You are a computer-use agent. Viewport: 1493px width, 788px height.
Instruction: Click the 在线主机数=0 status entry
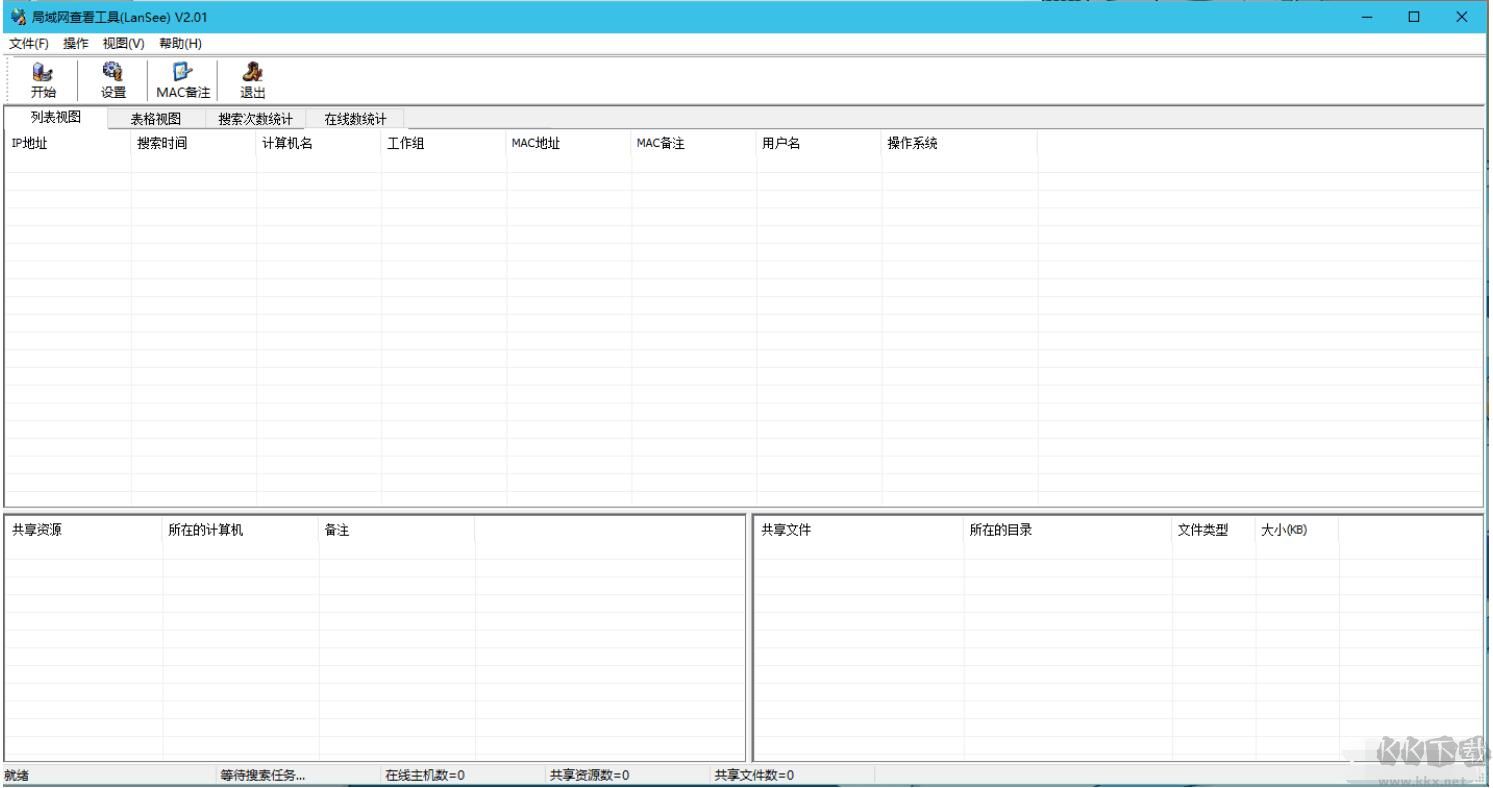[x=425, y=775]
